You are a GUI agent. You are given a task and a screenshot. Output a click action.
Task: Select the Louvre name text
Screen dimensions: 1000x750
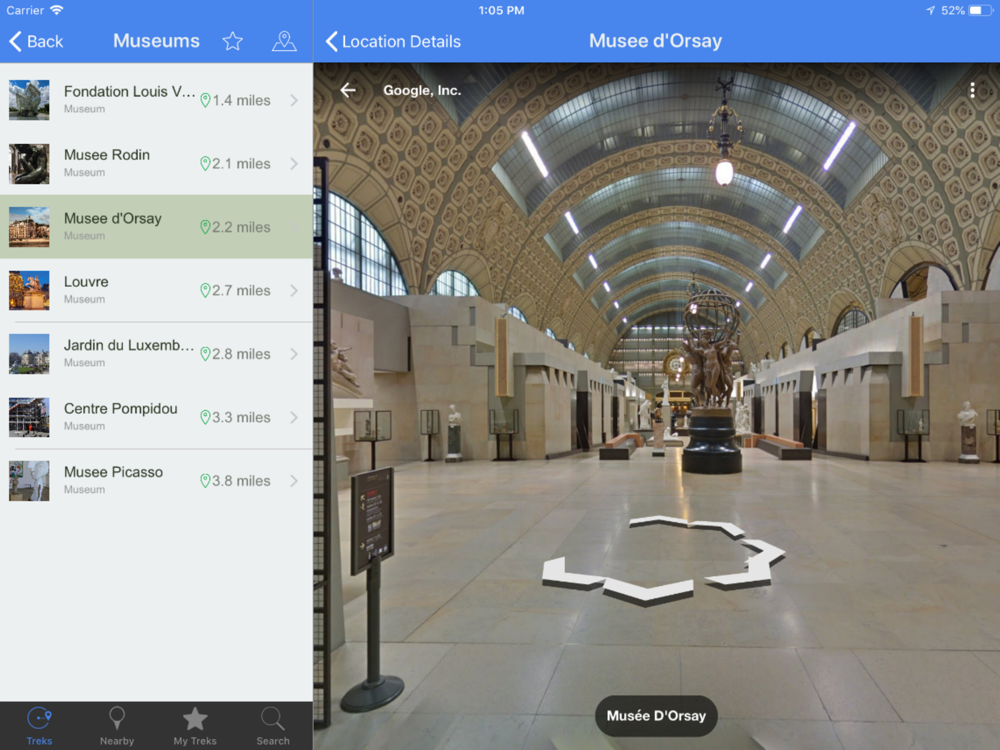(x=86, y=282)
